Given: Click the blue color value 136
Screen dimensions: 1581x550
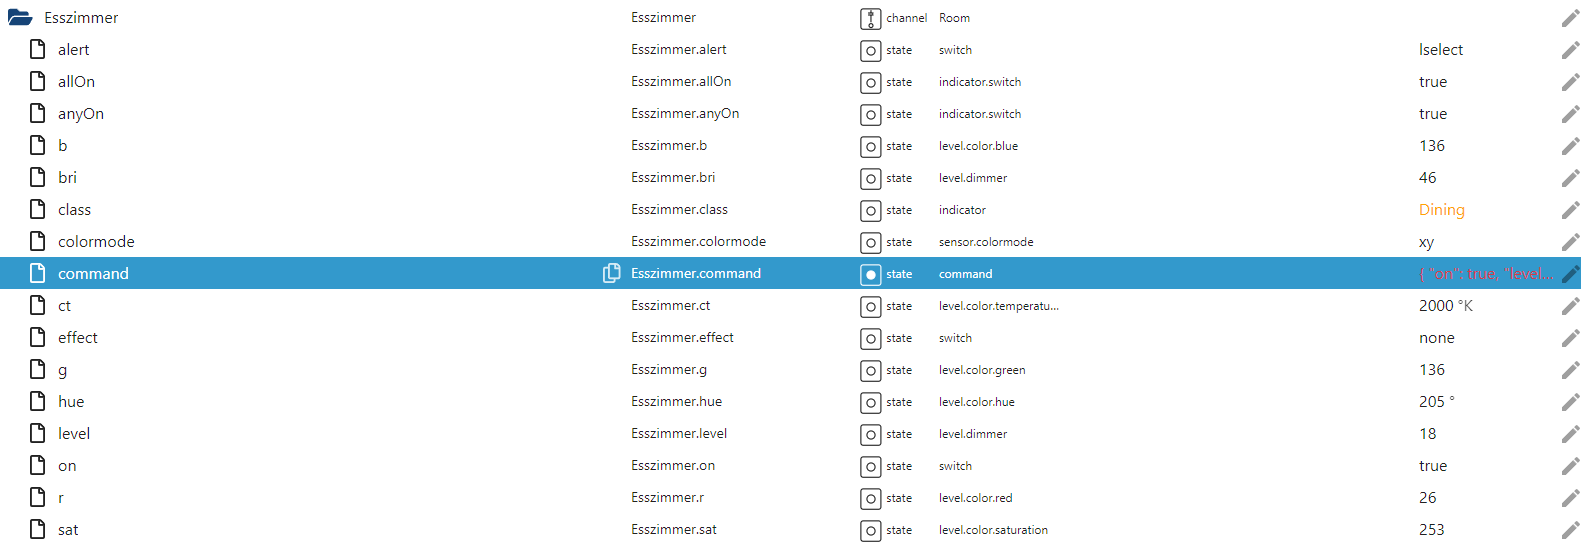Looking at the screenshot, I should 1431,146.
